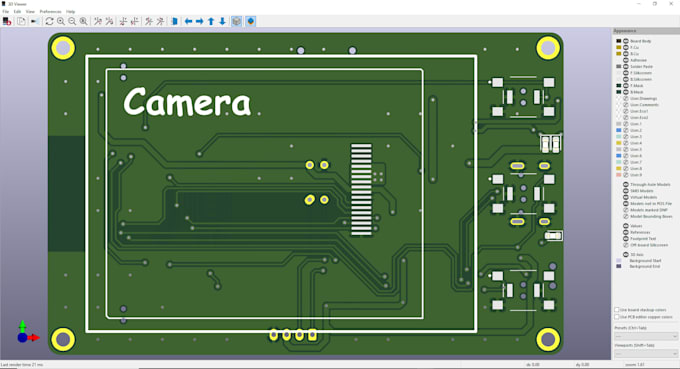
Task: Click the reload board icon in toolbar
Action: pyautogui.click(x=7, y=21)
